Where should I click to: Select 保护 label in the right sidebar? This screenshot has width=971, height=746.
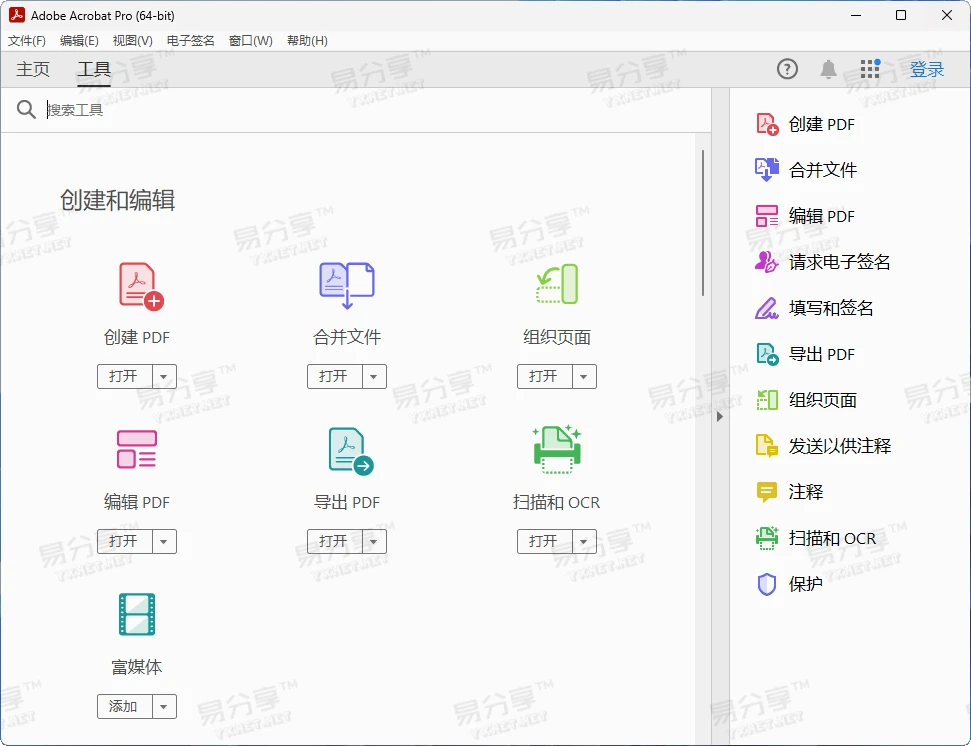[806, 584]
